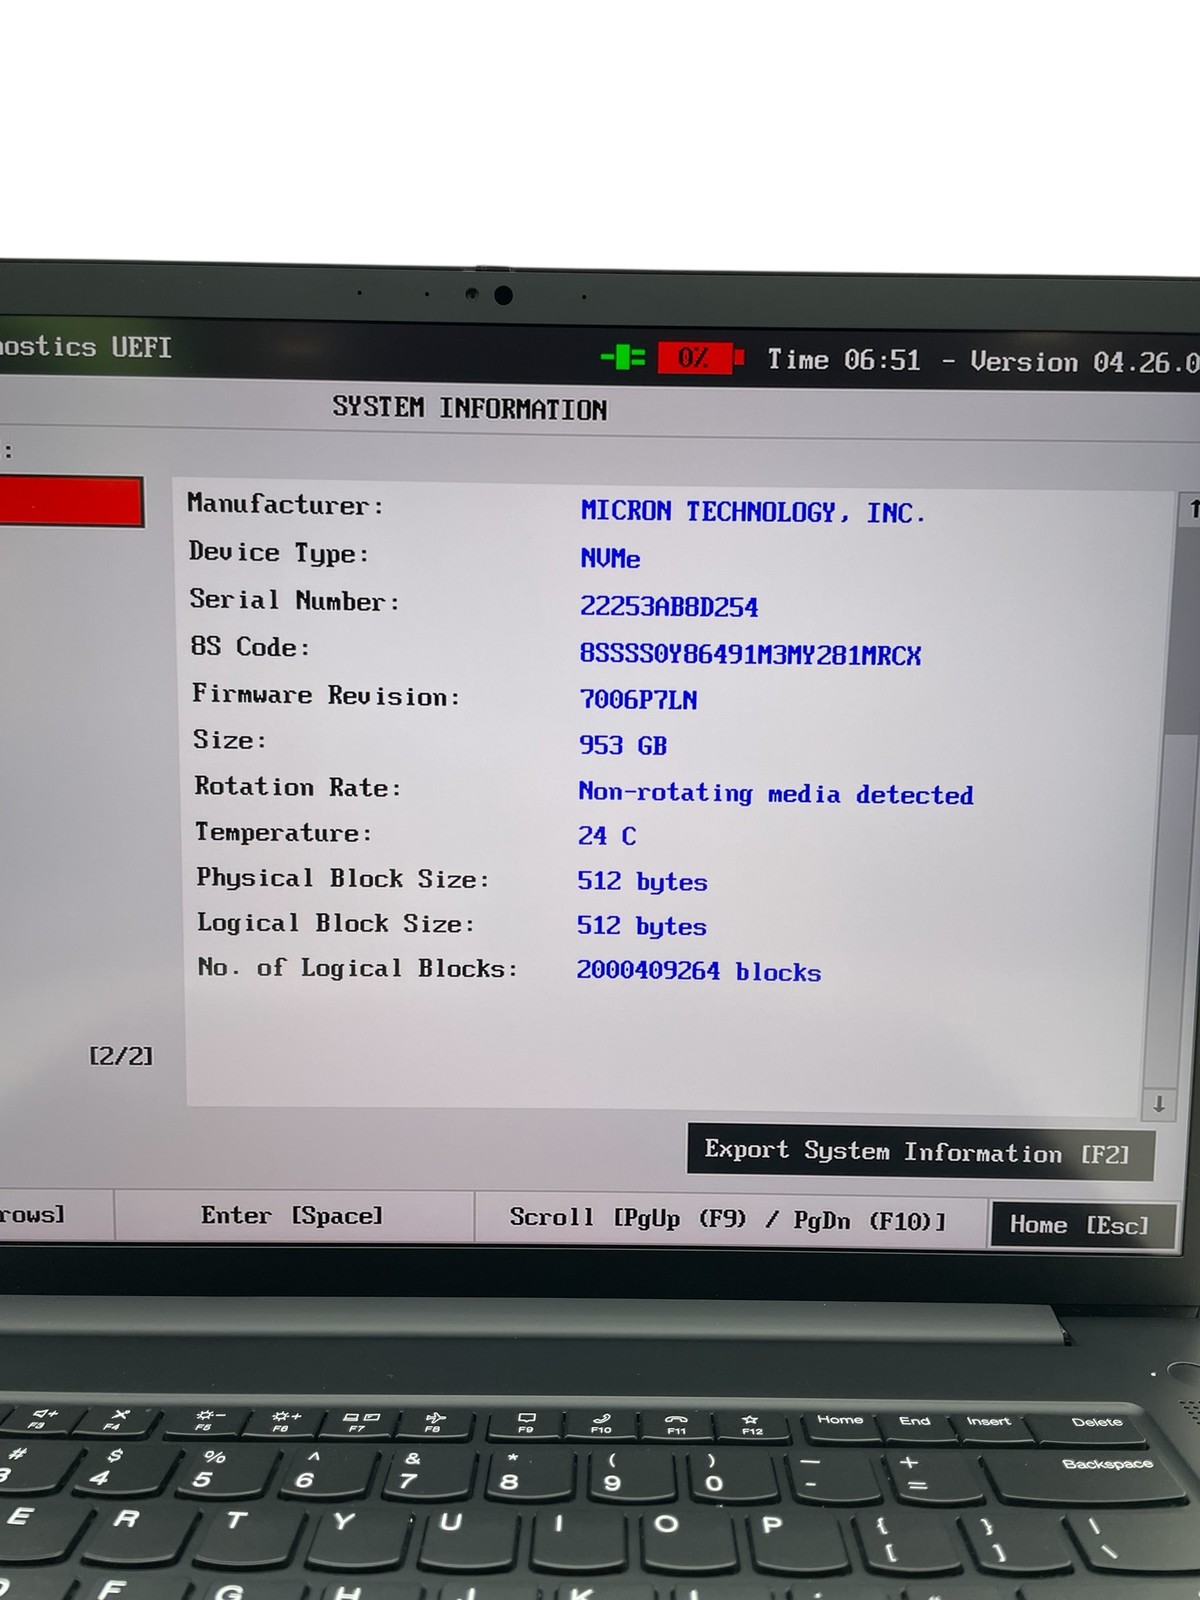Click 2000409264 blocks value

[x=698, y=971]
